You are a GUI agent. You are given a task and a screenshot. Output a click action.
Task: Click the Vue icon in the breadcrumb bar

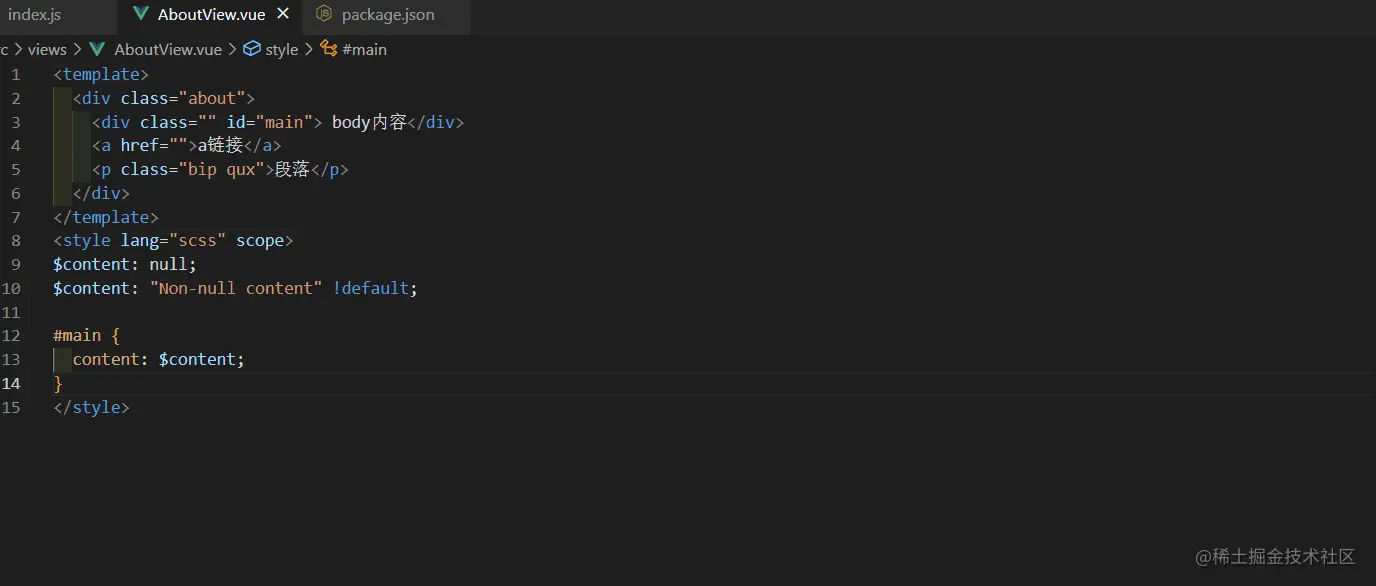pyautogui.click(x=97, y=49)
